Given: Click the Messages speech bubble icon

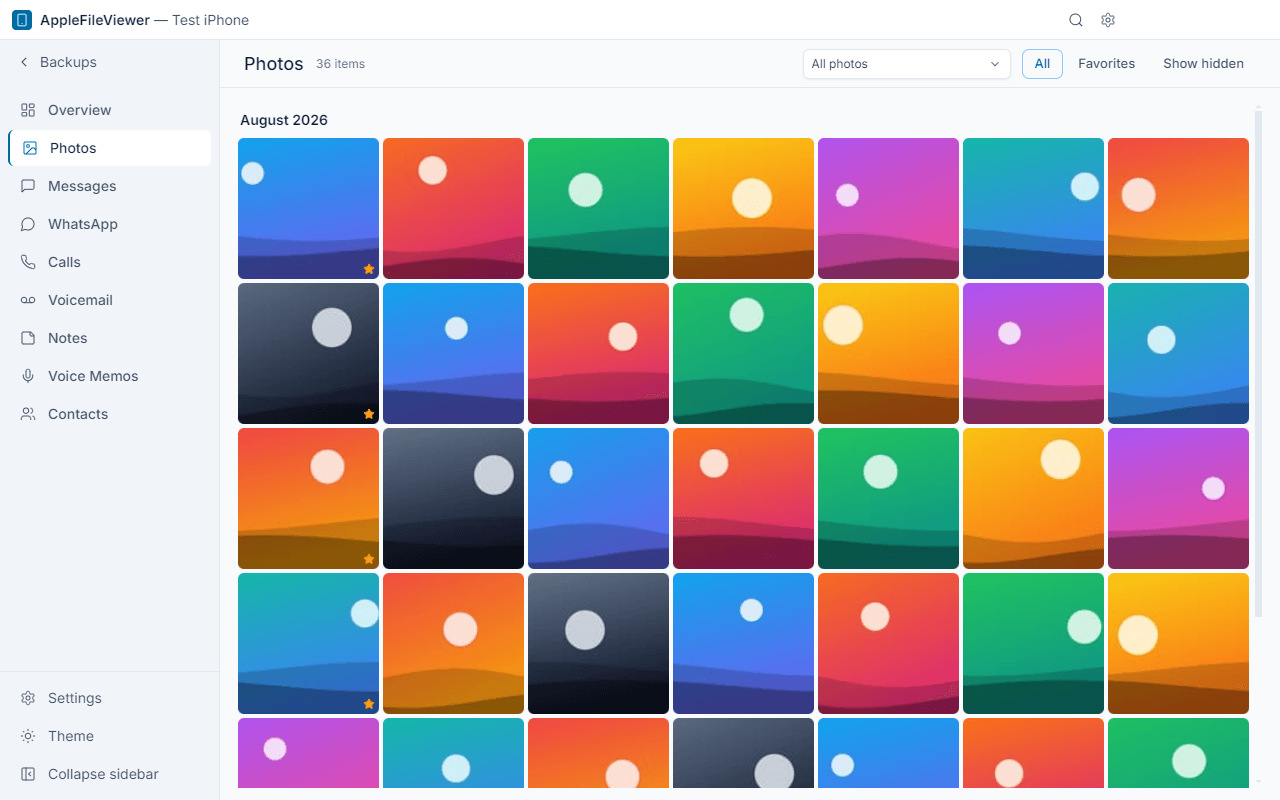Looking at the screenshot, I should tap(28, 186).
